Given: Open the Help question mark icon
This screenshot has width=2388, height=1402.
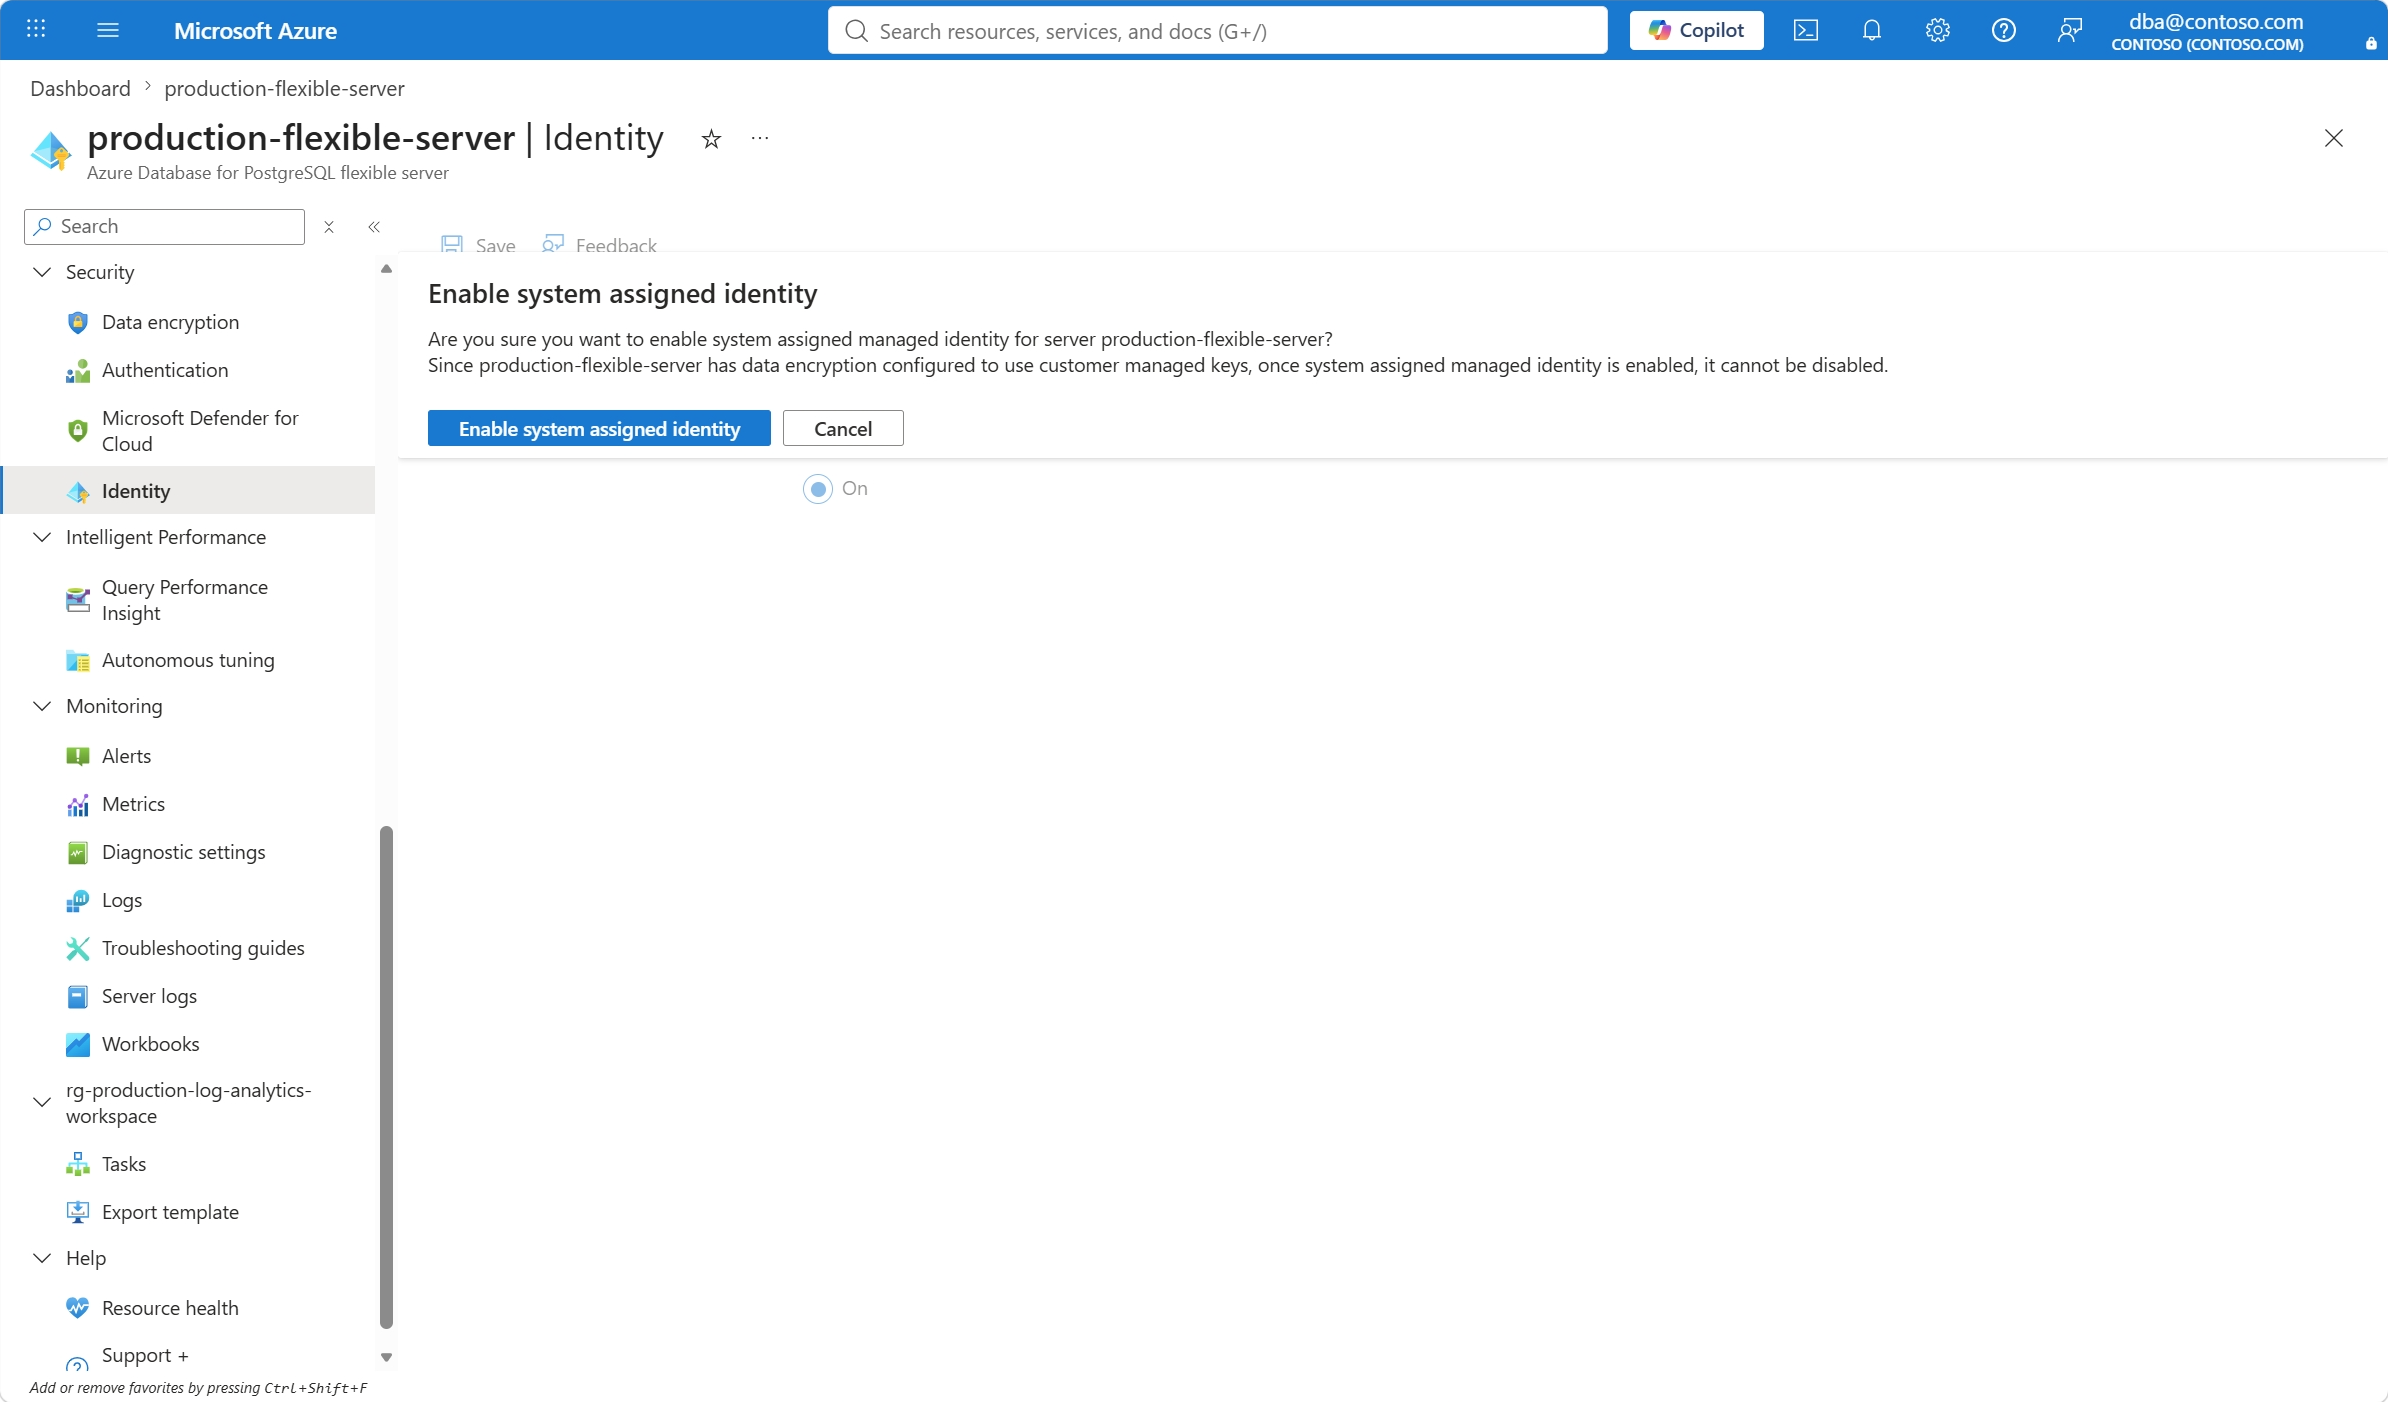Looking at the screenshot, I should (2004, 30).
